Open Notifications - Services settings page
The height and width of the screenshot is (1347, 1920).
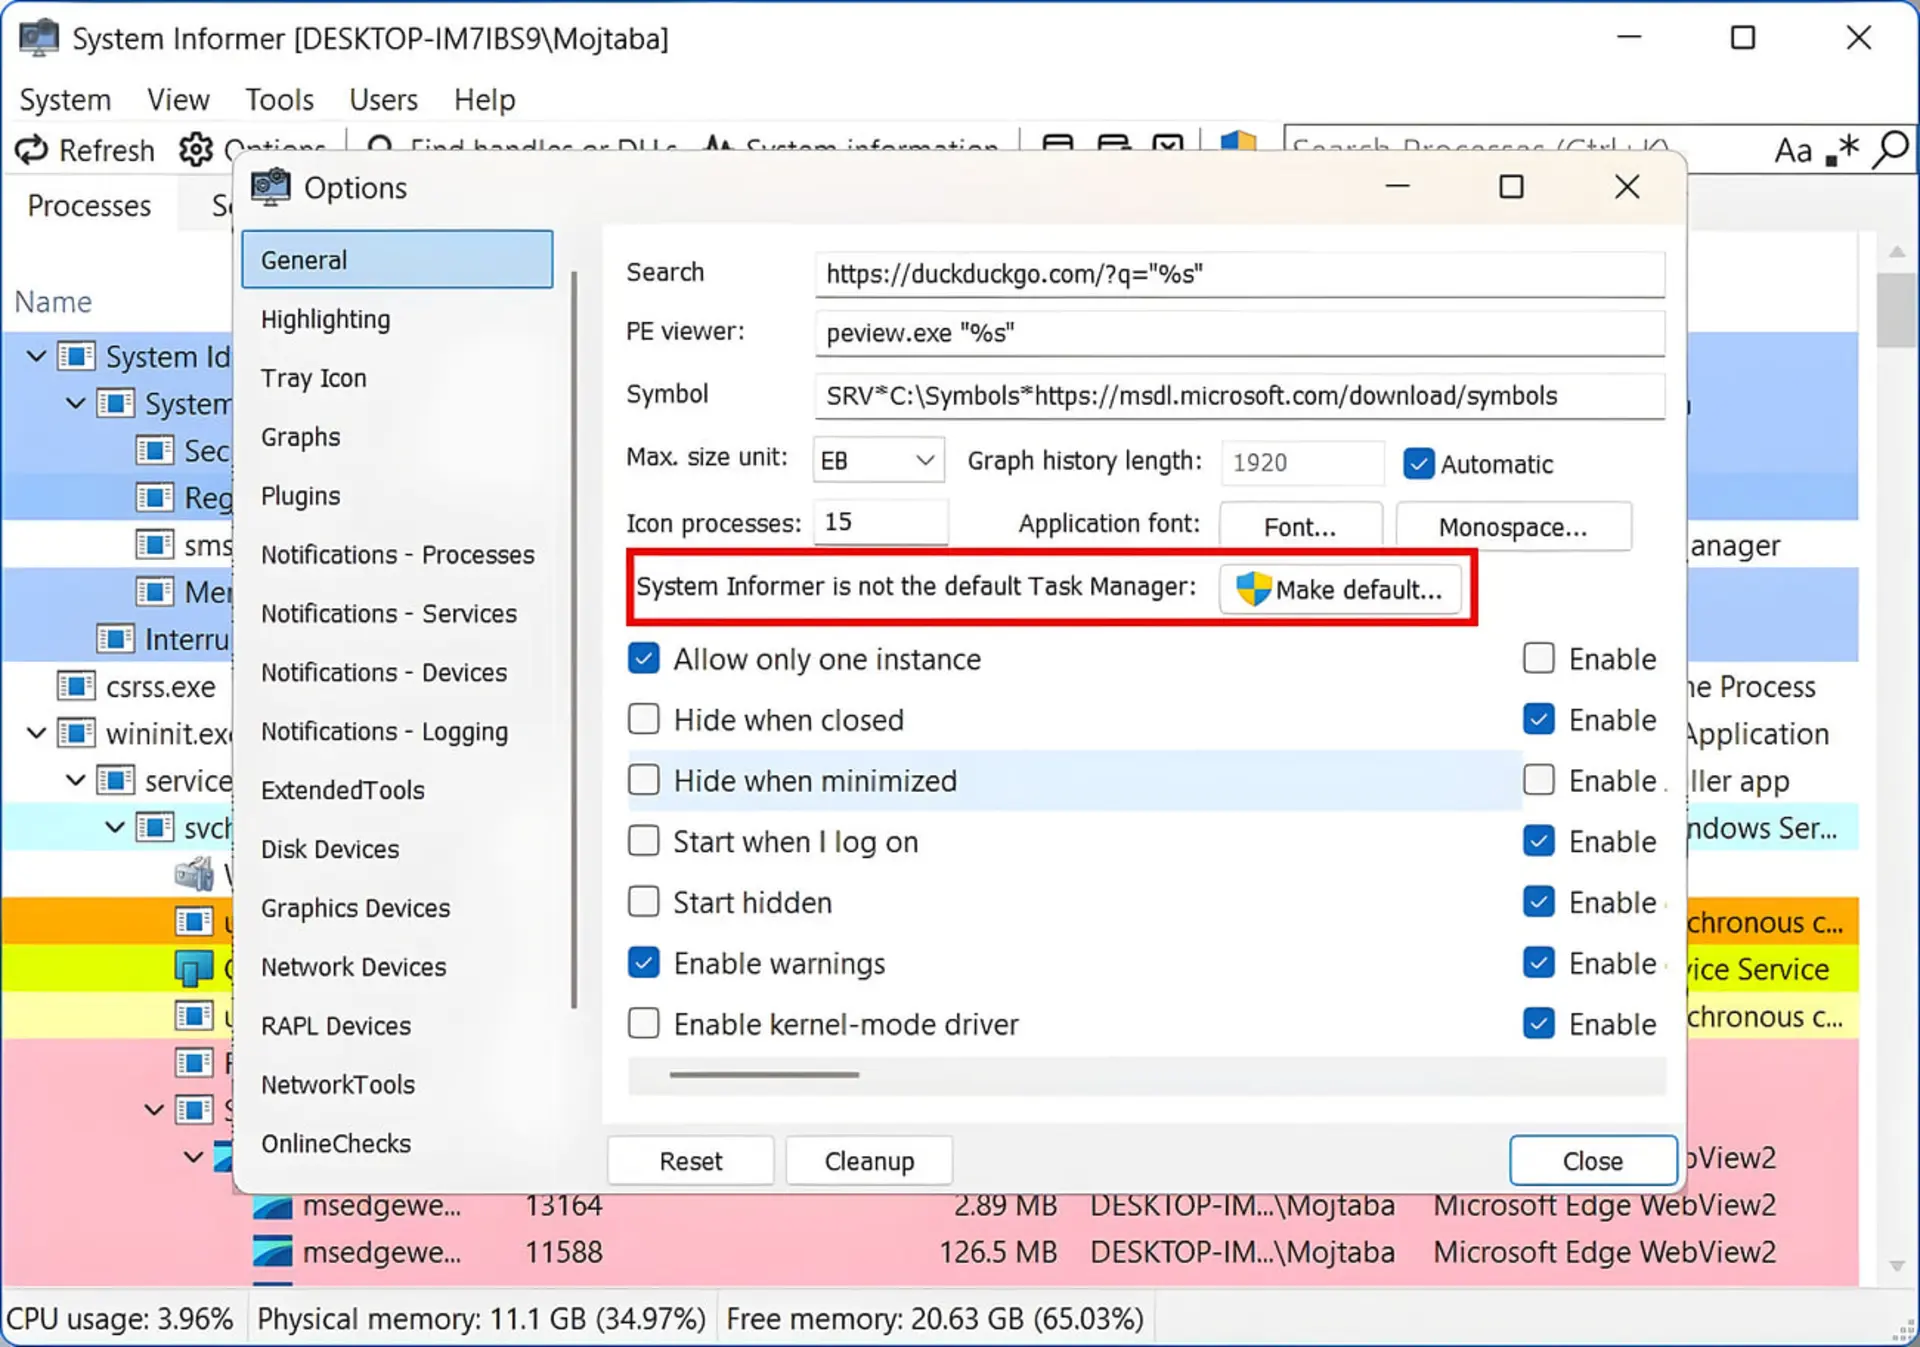click(397, 613)
